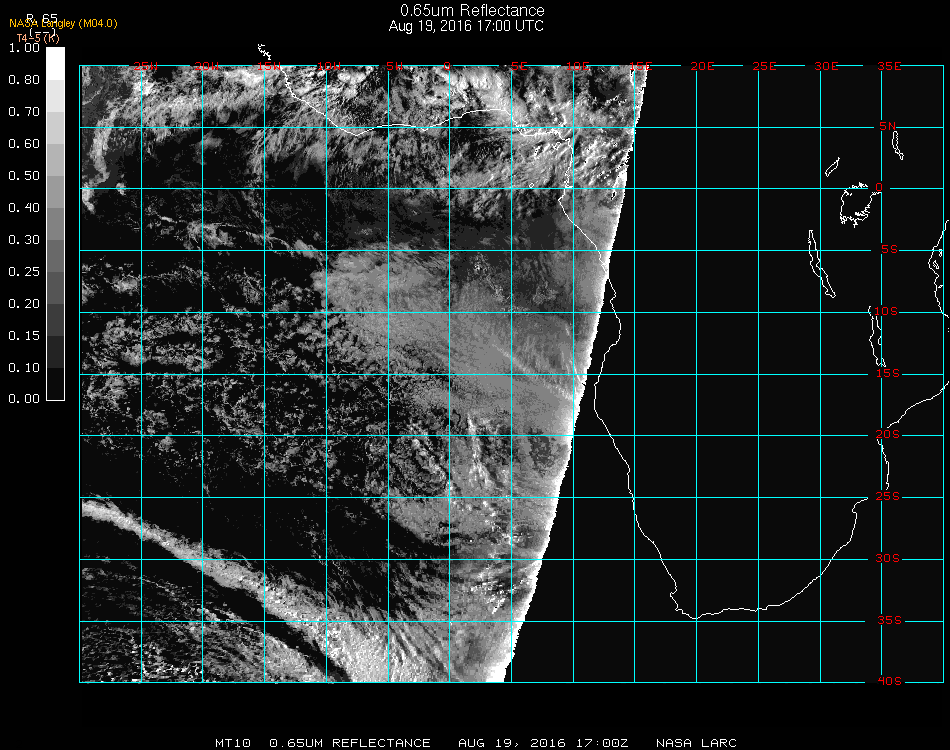
Task: Select the black bottom segment of the colorbar
Action: (x=55, y=384)
